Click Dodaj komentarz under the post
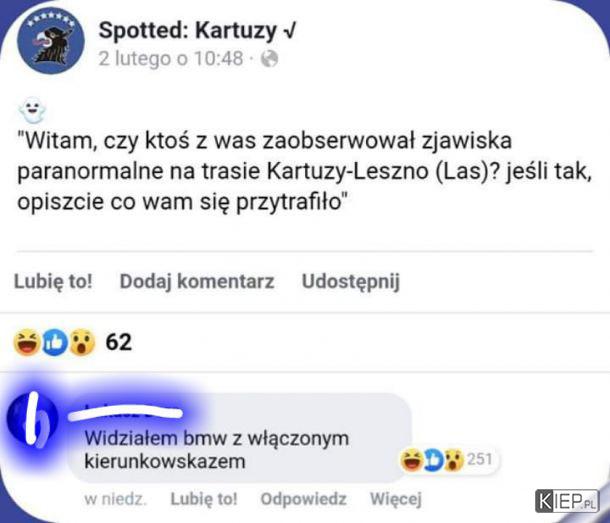The height and width of the screenshot is (523, 610). pos(197,281)
